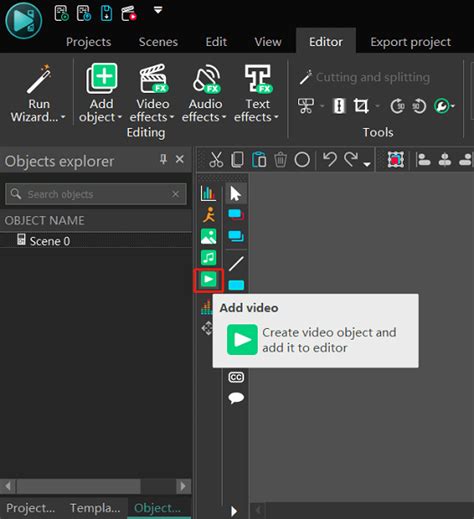474x519 pixels.
Task: Click the save project quick access icon
Action: pyautogui.click(x=106, y=13)
